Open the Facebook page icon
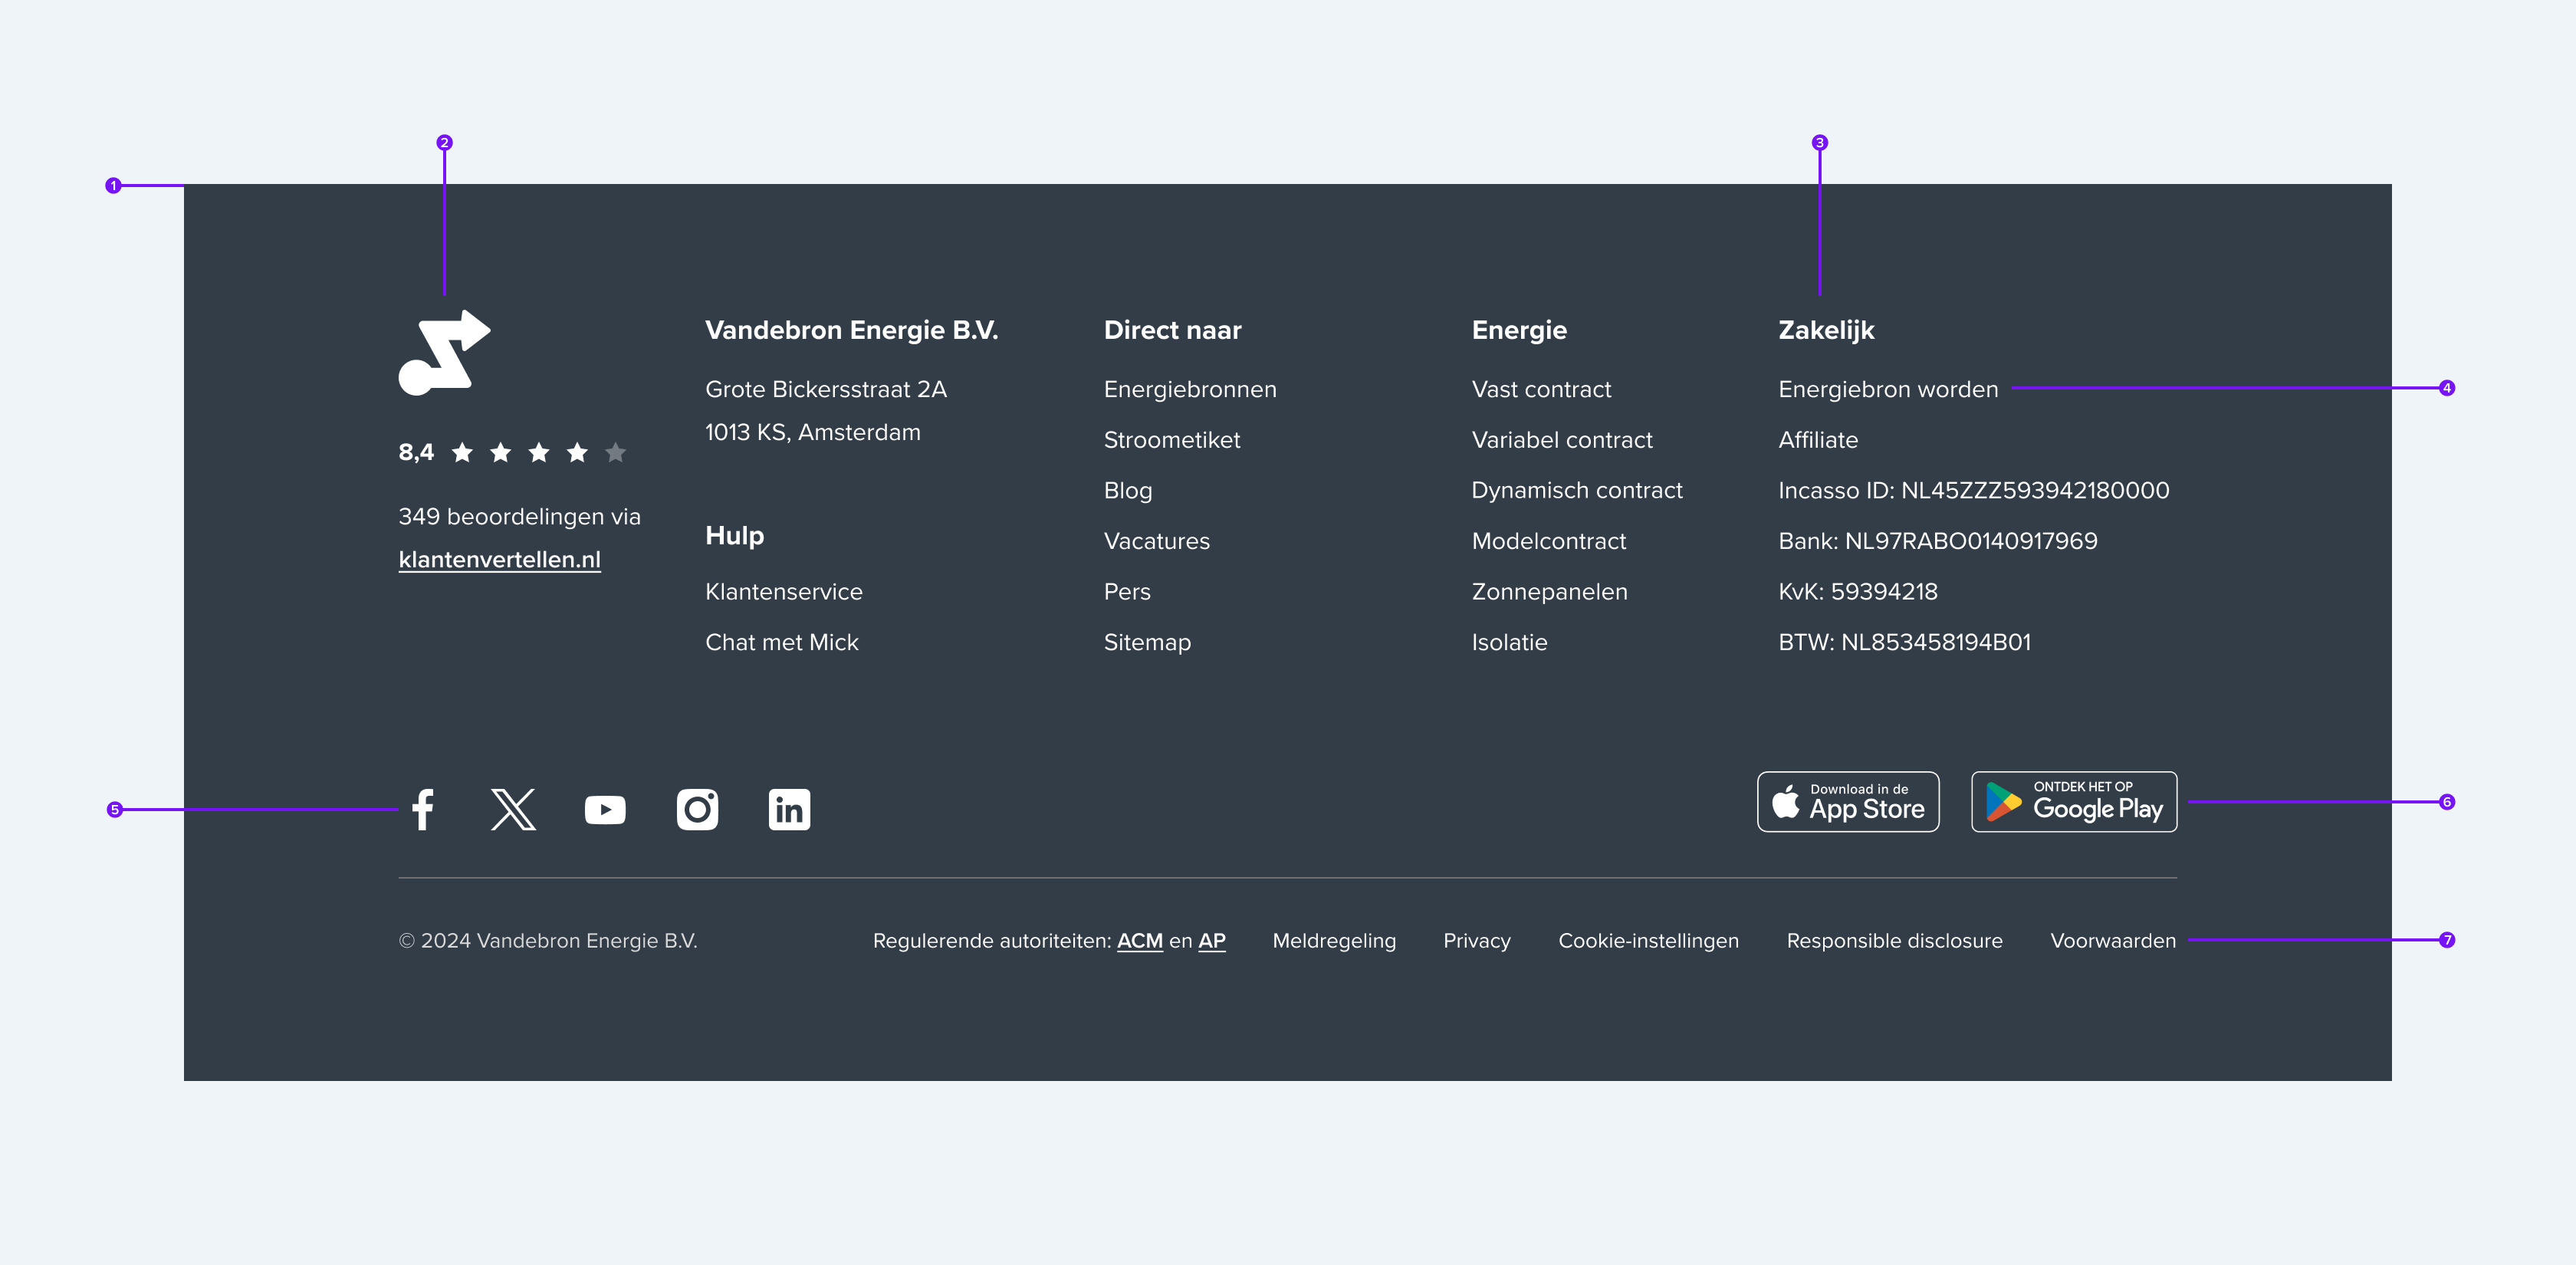The height and width of the screenshot is (1265, 2576). (423, 809)
